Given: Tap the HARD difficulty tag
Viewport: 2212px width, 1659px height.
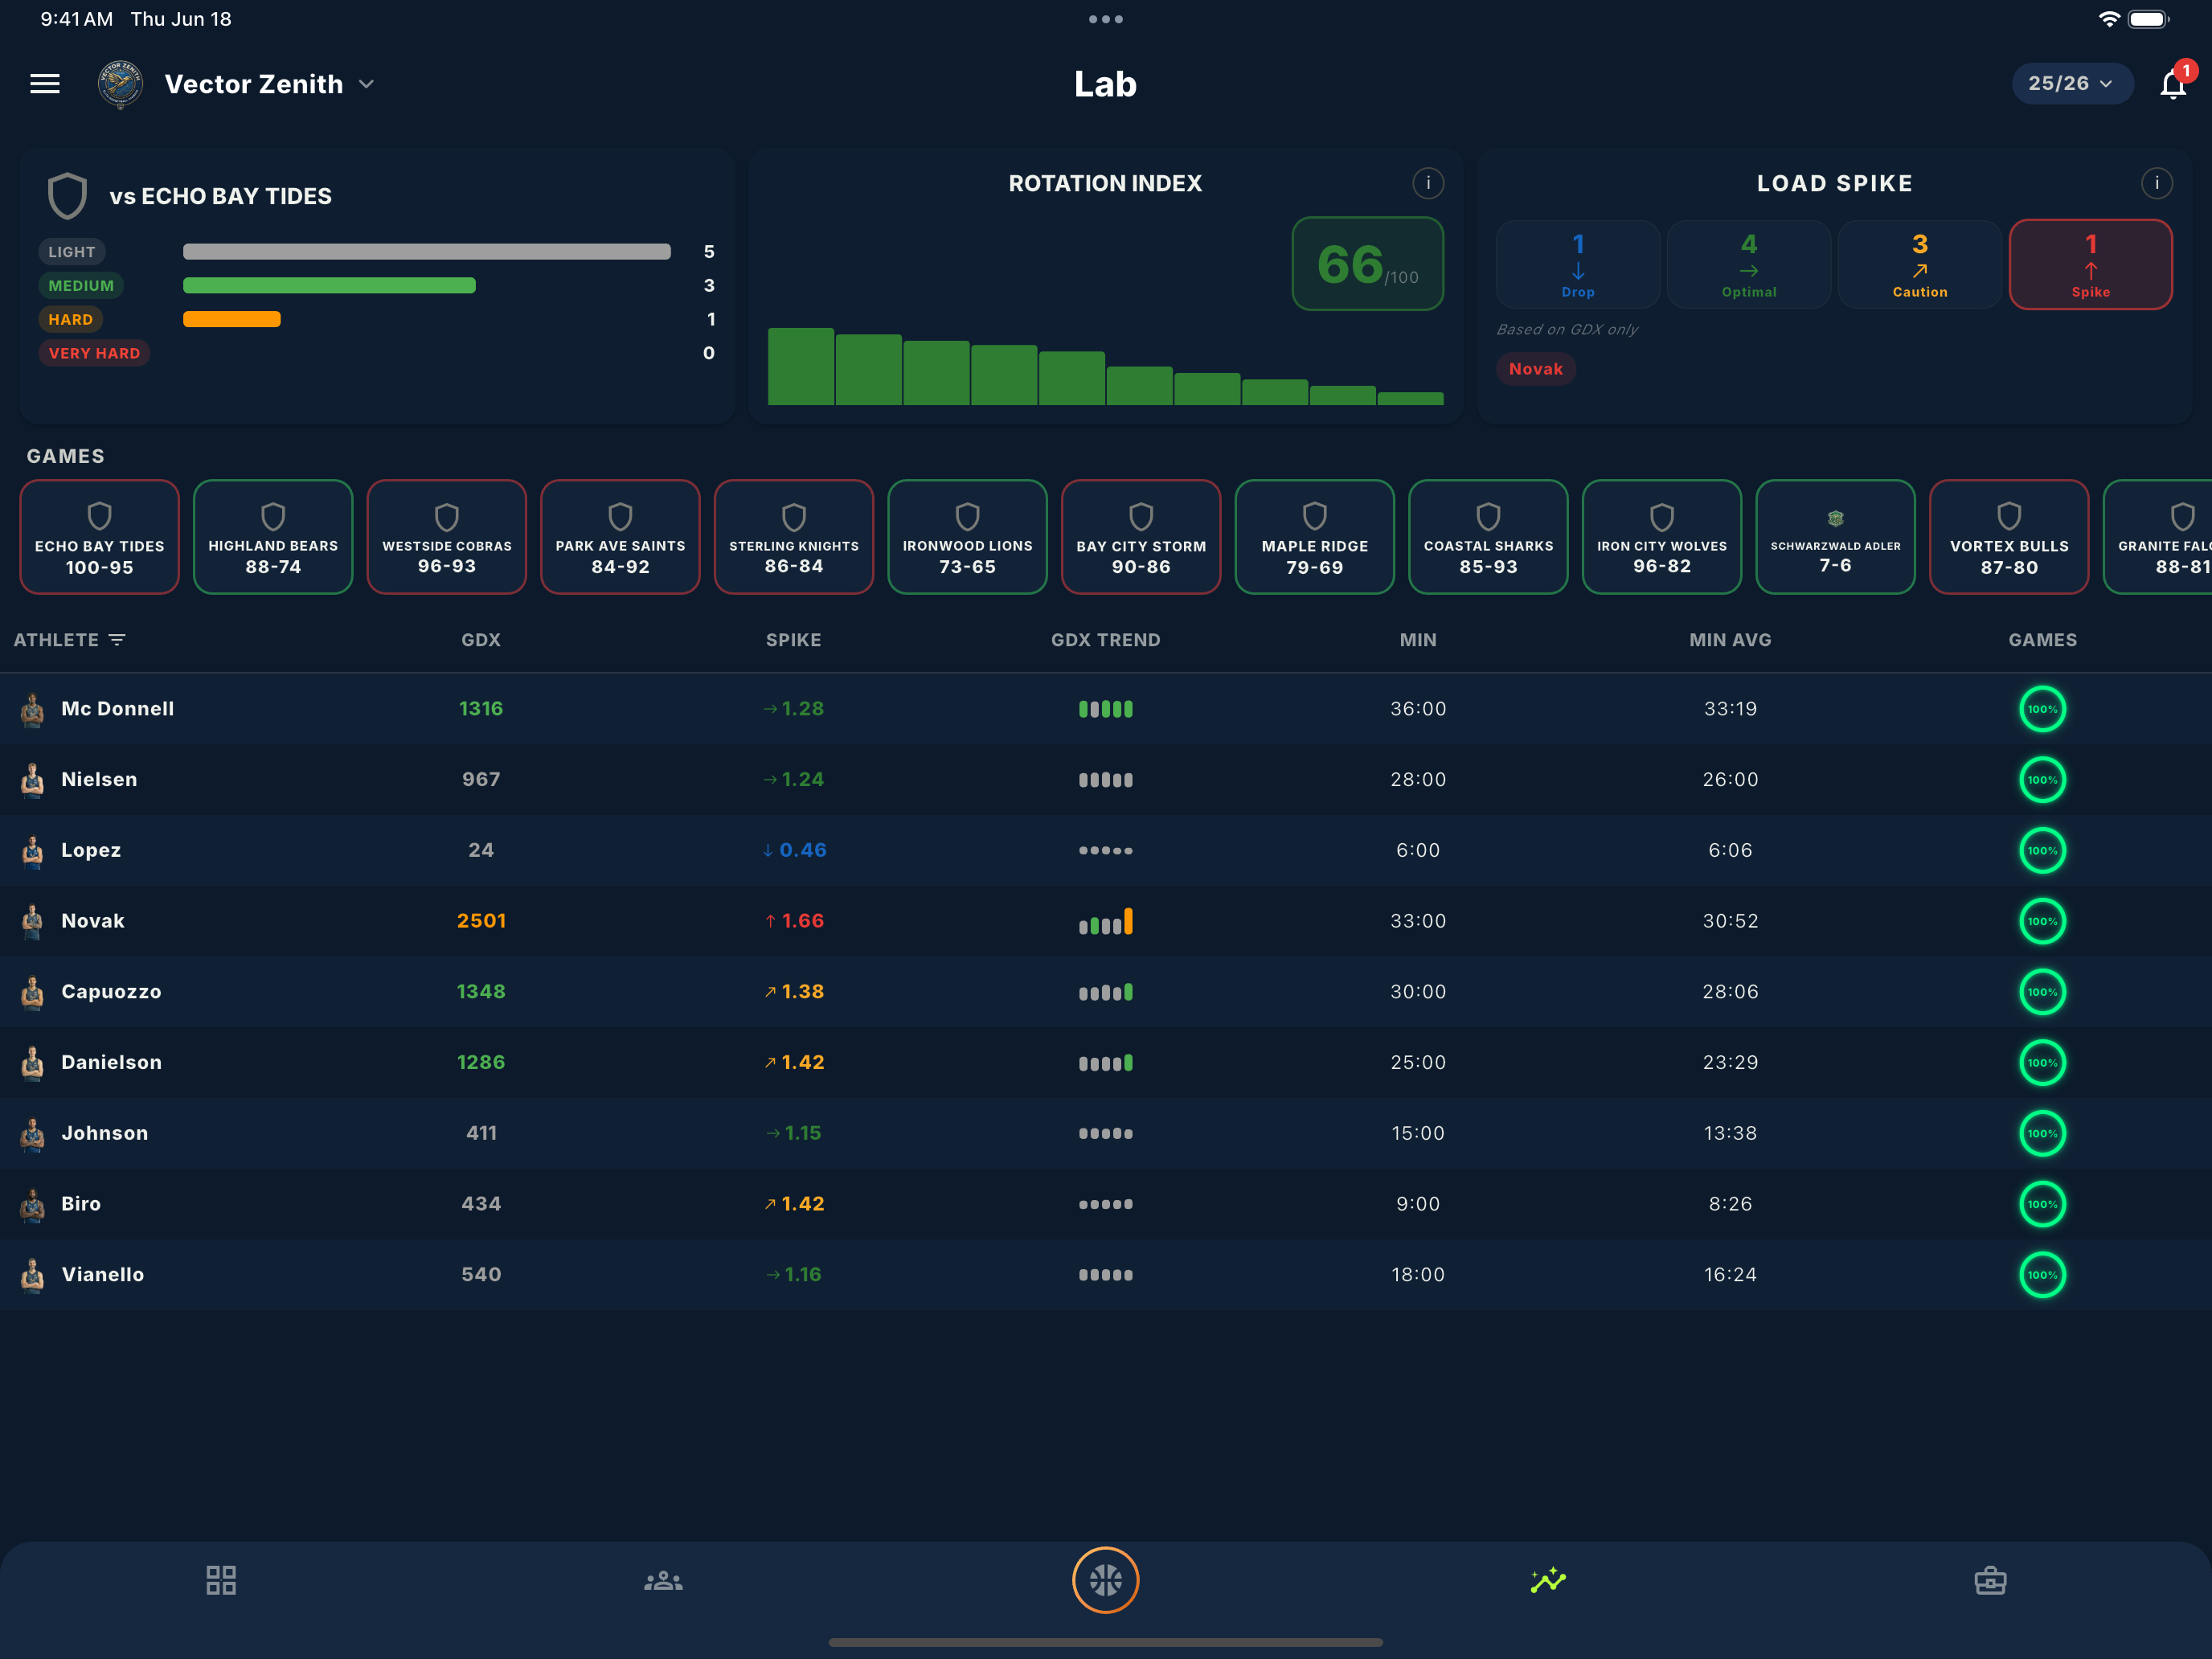Looking at the screenshot, I should click(x=71, y=320).
